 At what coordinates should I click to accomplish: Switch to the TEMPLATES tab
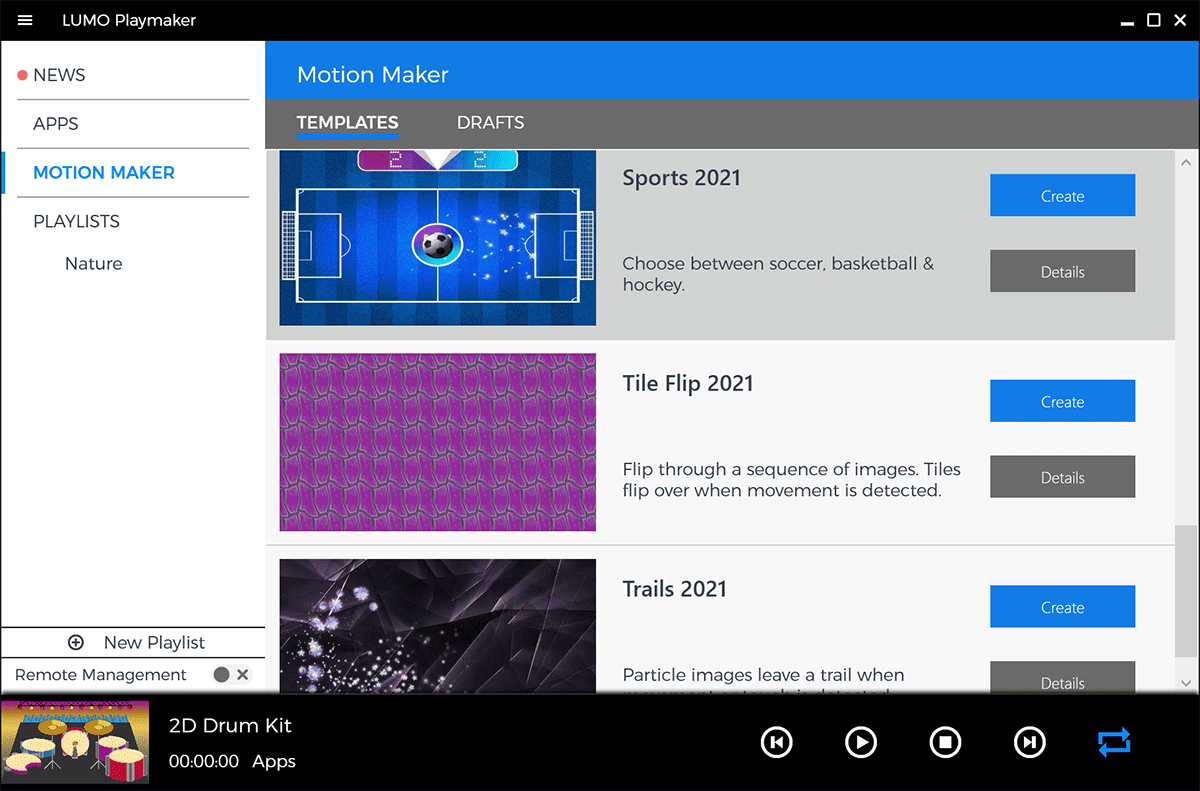pos(347,123)
